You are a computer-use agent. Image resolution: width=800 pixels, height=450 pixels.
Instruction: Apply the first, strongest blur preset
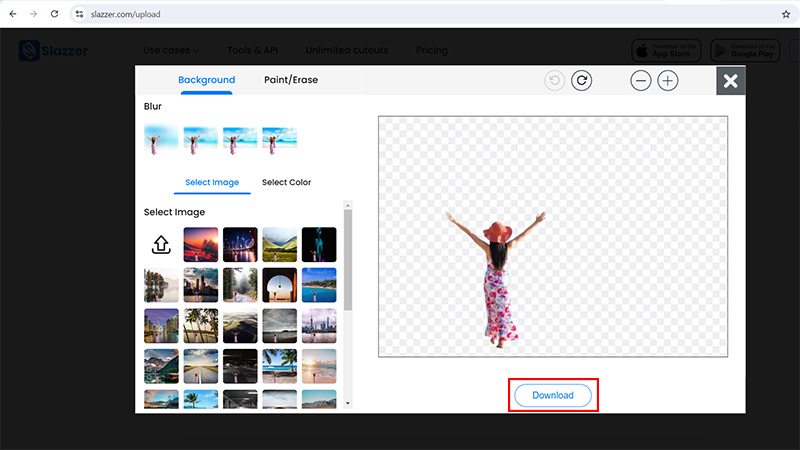click(161, 139)
